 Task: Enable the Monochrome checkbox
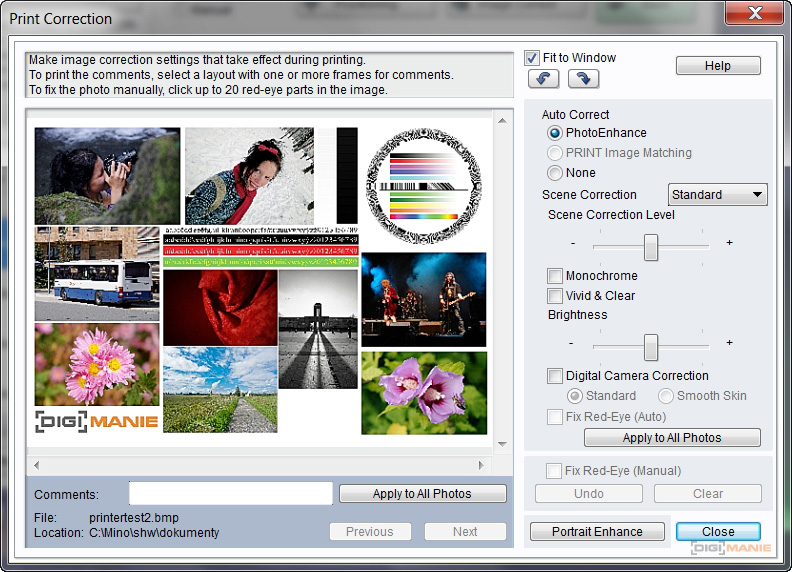click(555, 276)
